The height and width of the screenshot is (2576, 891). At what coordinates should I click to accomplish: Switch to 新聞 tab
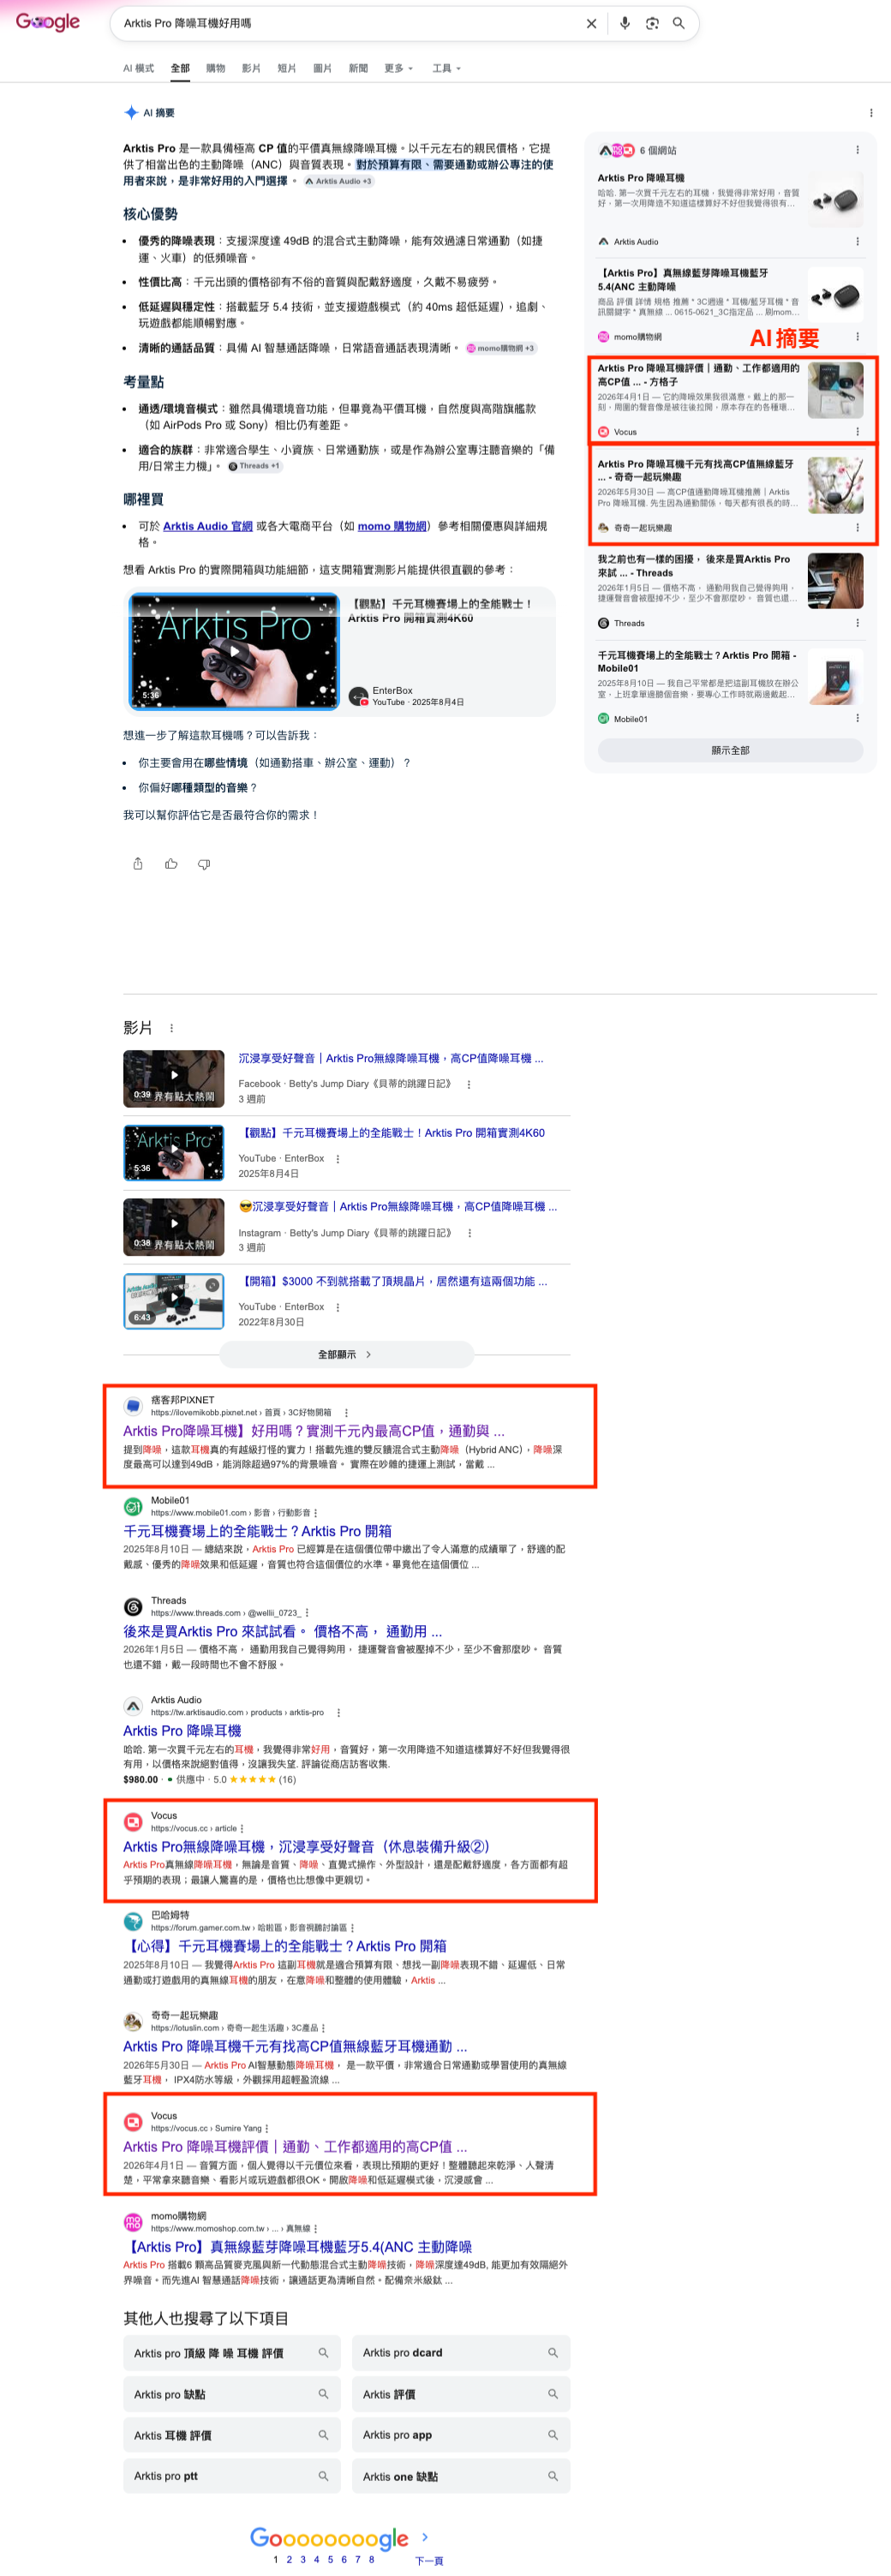358,68
